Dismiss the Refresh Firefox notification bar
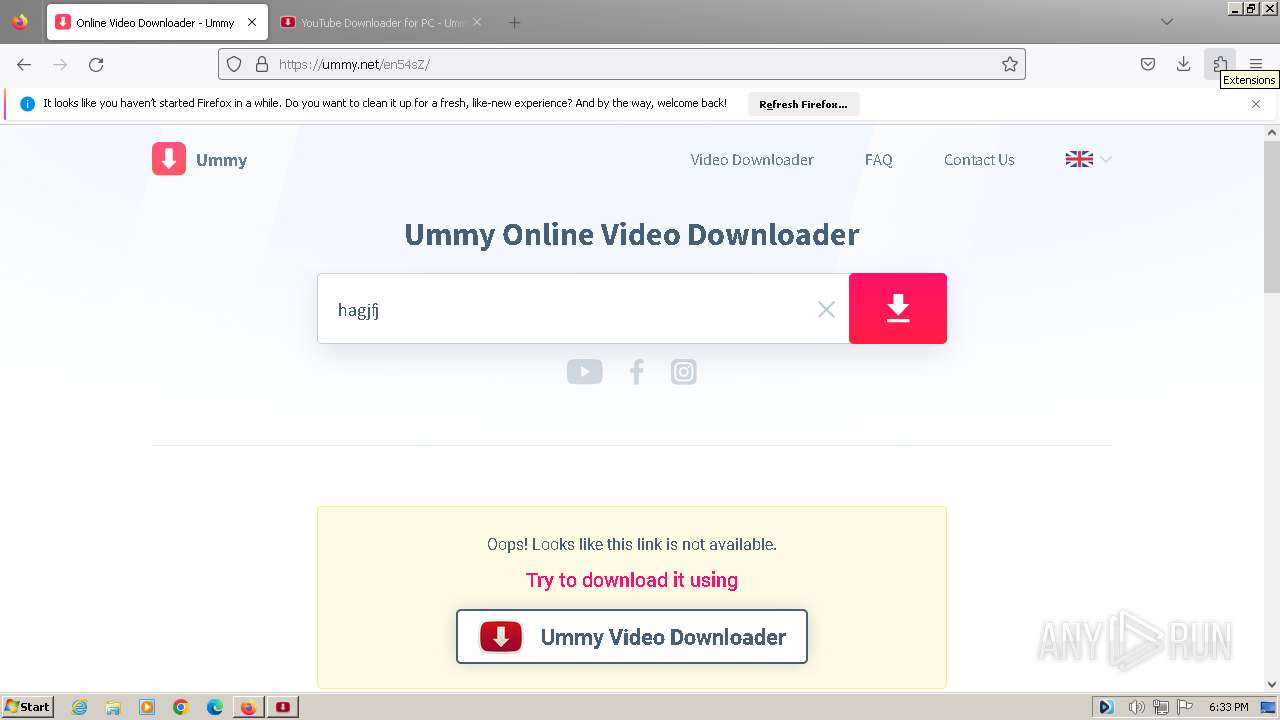Viewport: 1280px width, 720px height. click(1256, 104)
